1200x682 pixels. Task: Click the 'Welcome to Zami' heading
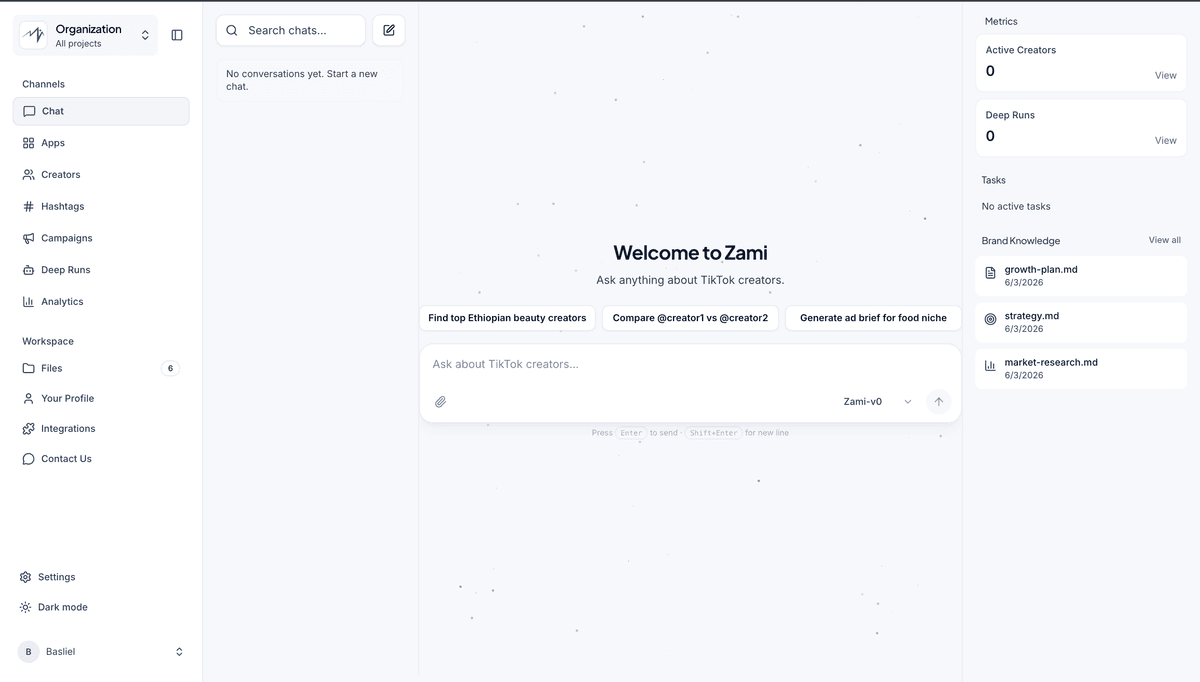click(690, 253)
